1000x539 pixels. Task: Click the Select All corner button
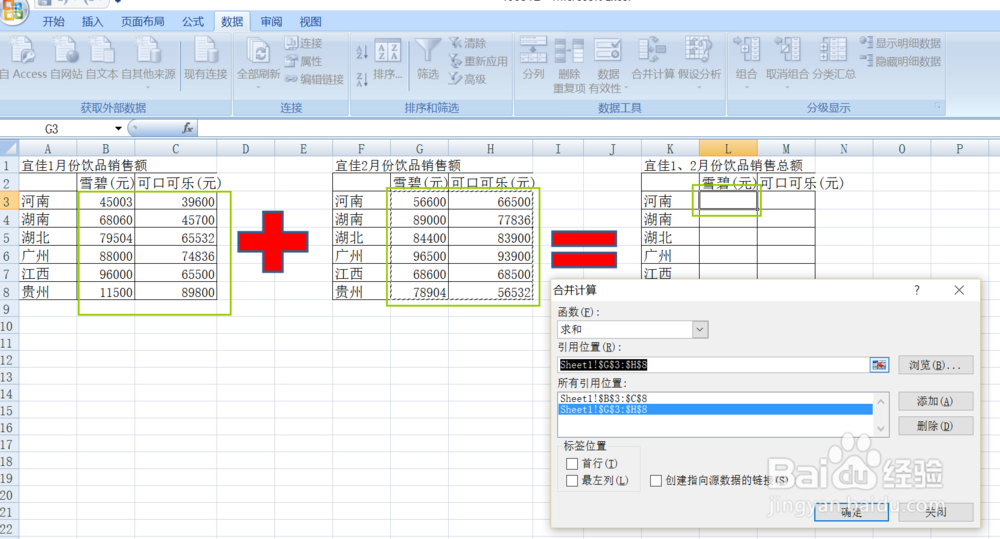pos(9,149)
